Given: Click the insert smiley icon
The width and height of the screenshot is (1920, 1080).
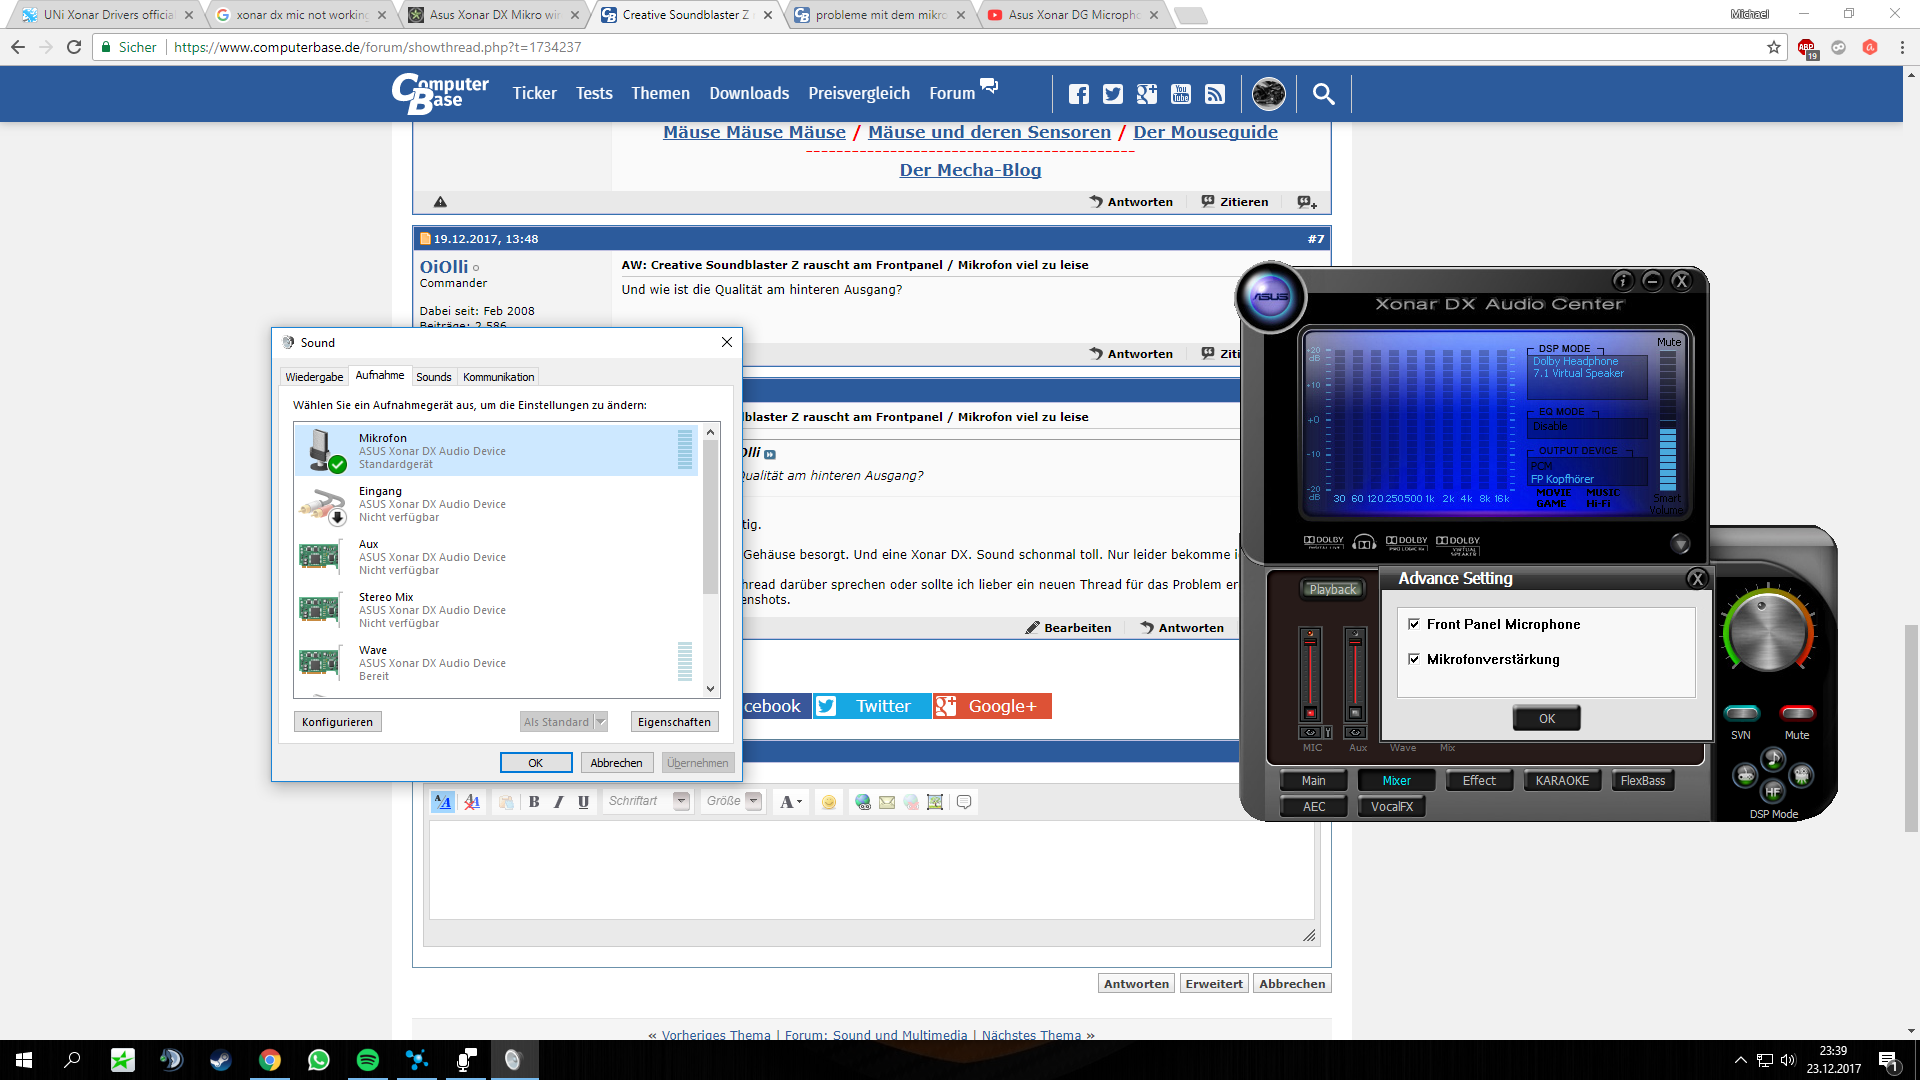Looking at the screenshot, I should pos(828,801).
